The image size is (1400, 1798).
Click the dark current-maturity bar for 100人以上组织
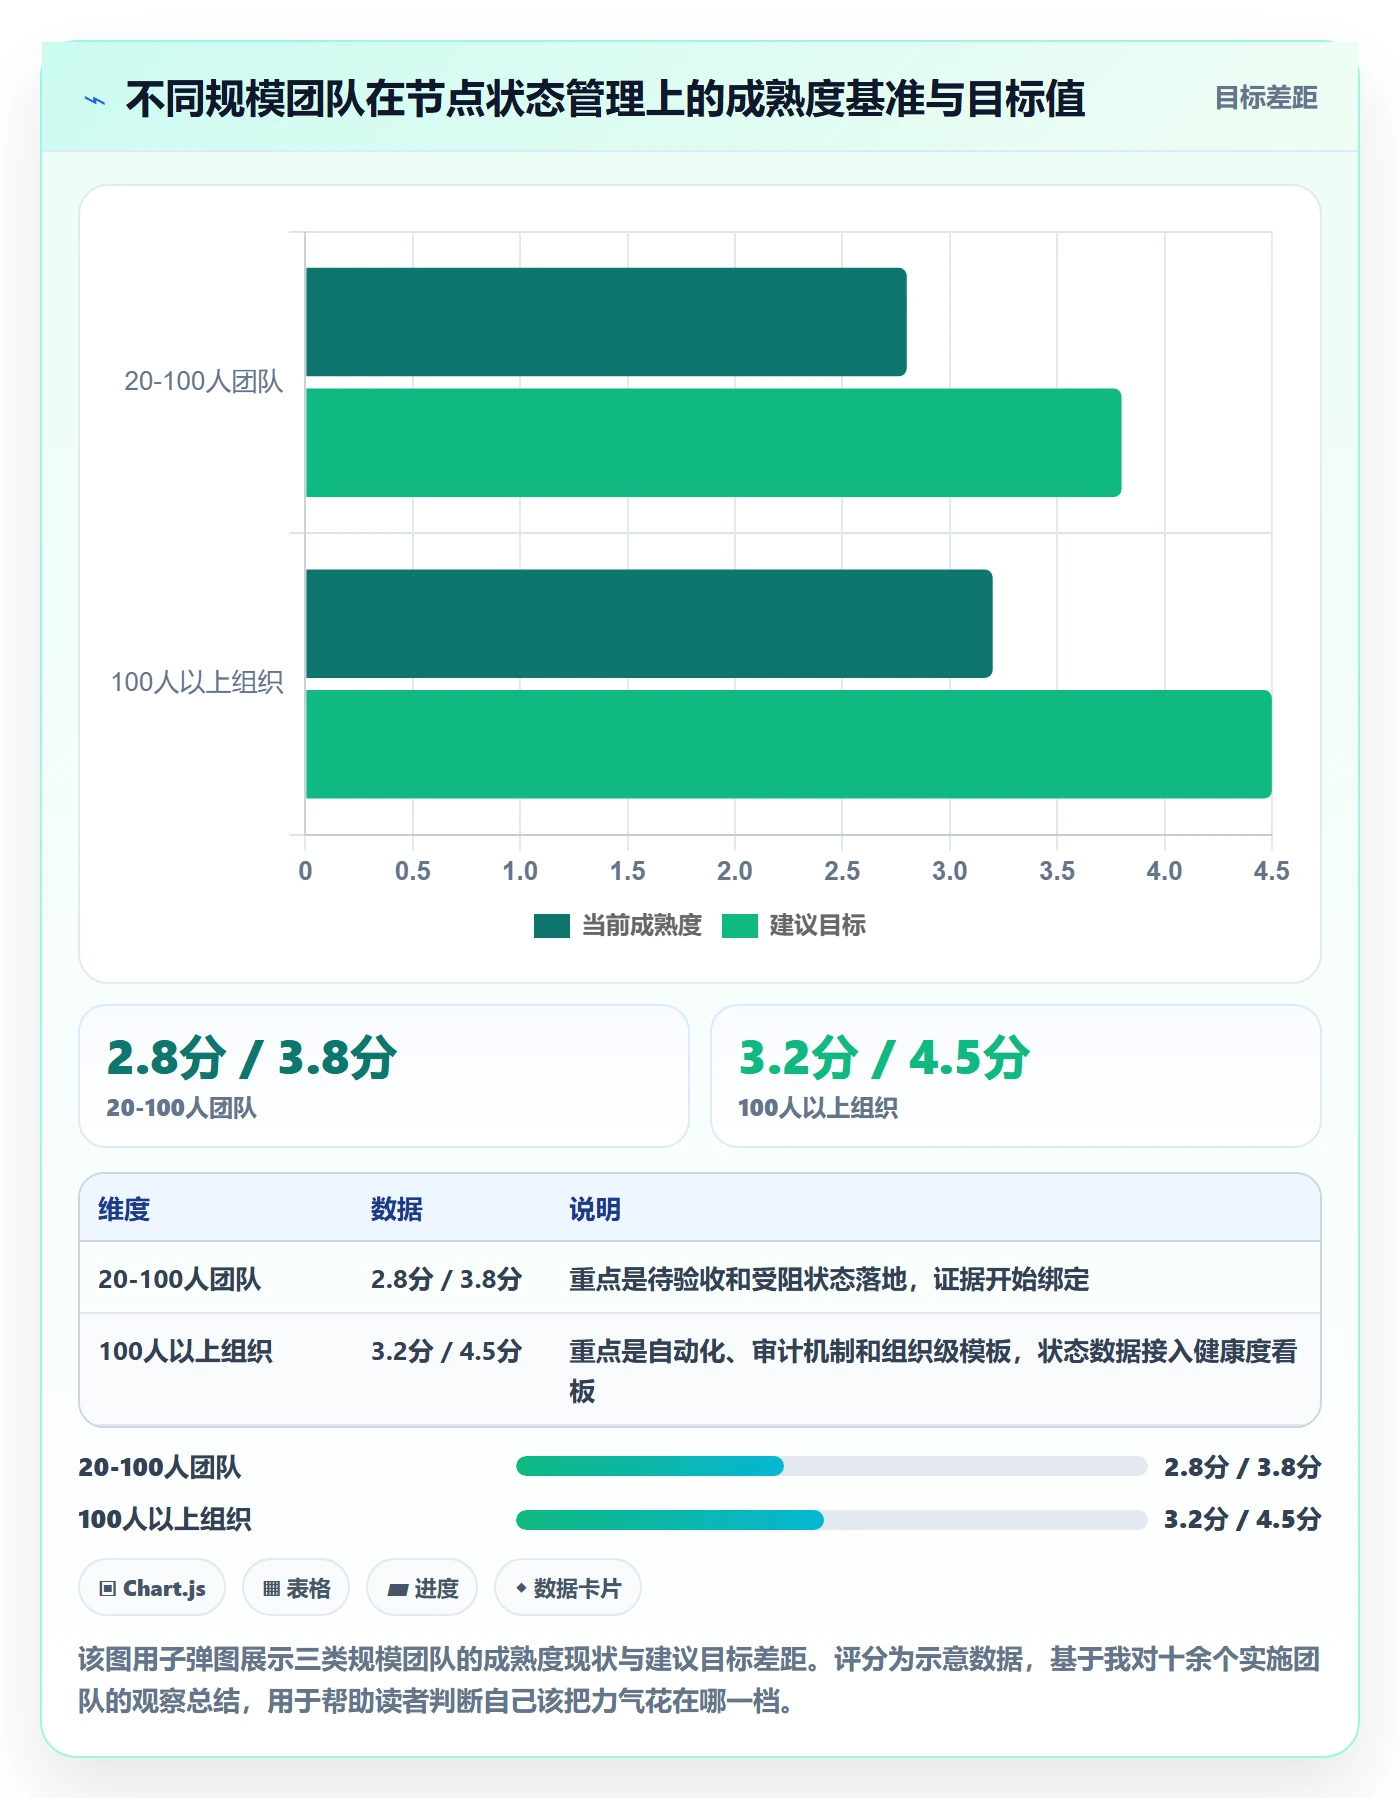pyautogui.click(x=649, y=624)
